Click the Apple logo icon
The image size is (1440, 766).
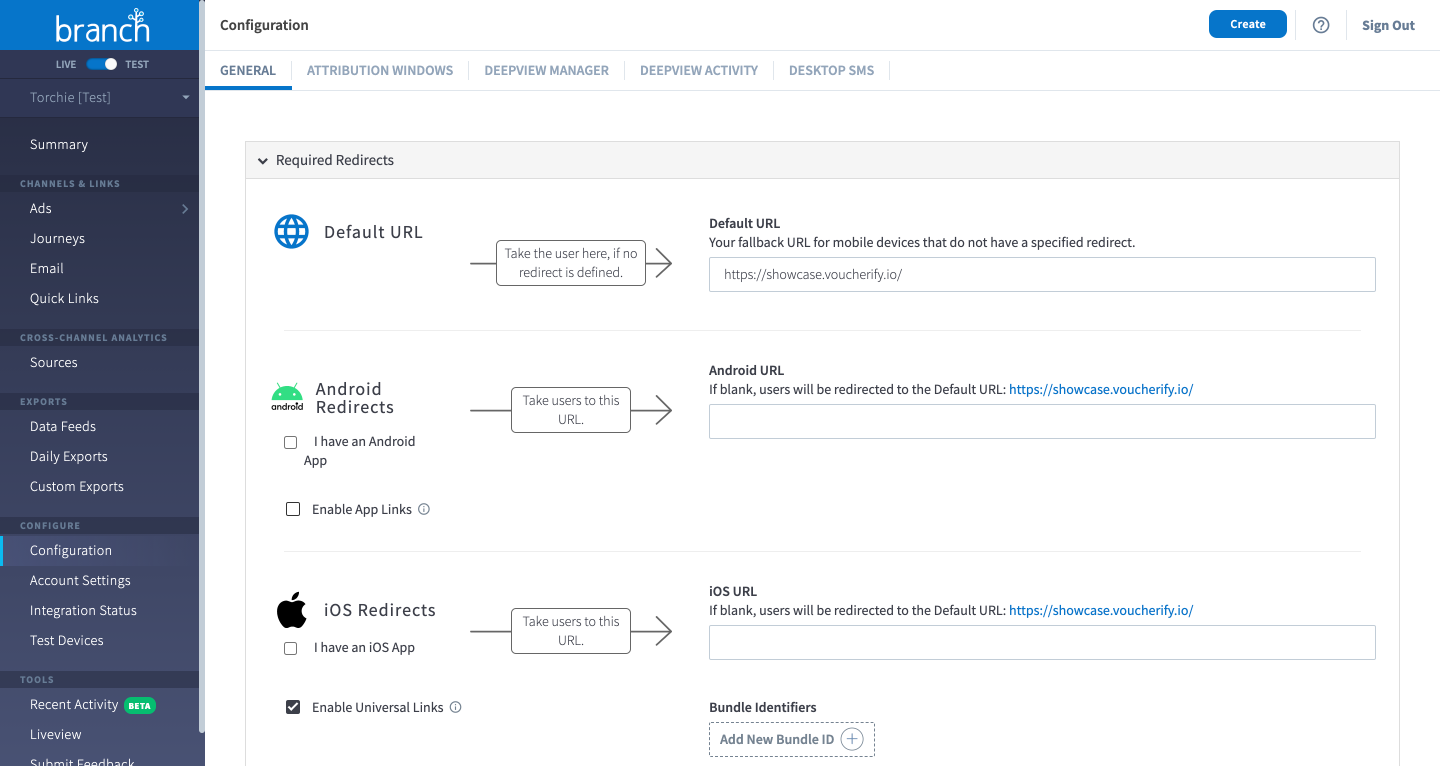[x=291, y=610]
